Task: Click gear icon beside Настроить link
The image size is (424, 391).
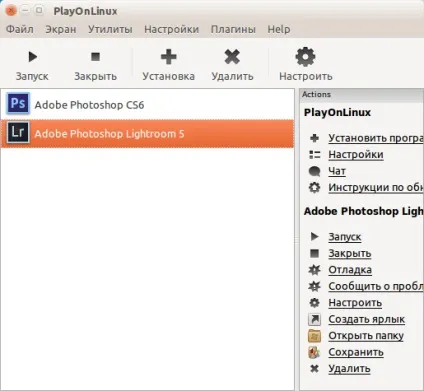Action: tap(314, 303)
